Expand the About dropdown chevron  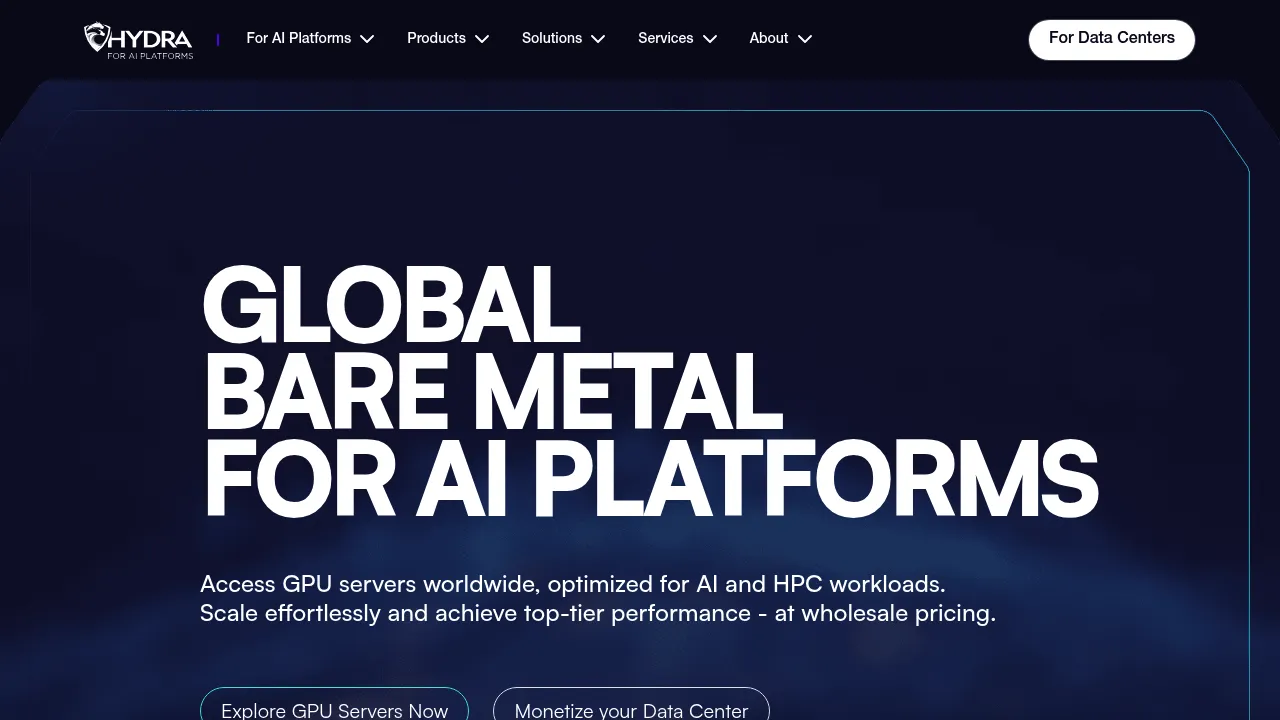point(805,39)
